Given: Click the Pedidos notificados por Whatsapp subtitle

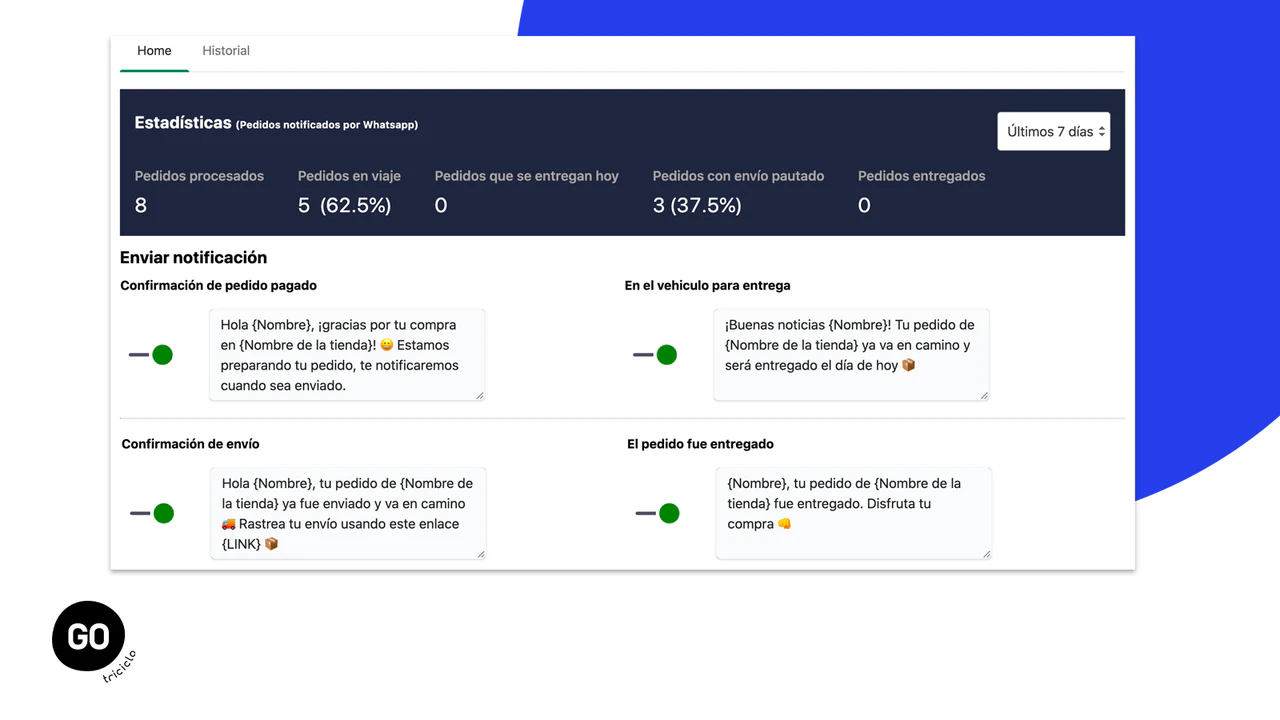Looking at the screenshot, I should (x=327, y=125).
